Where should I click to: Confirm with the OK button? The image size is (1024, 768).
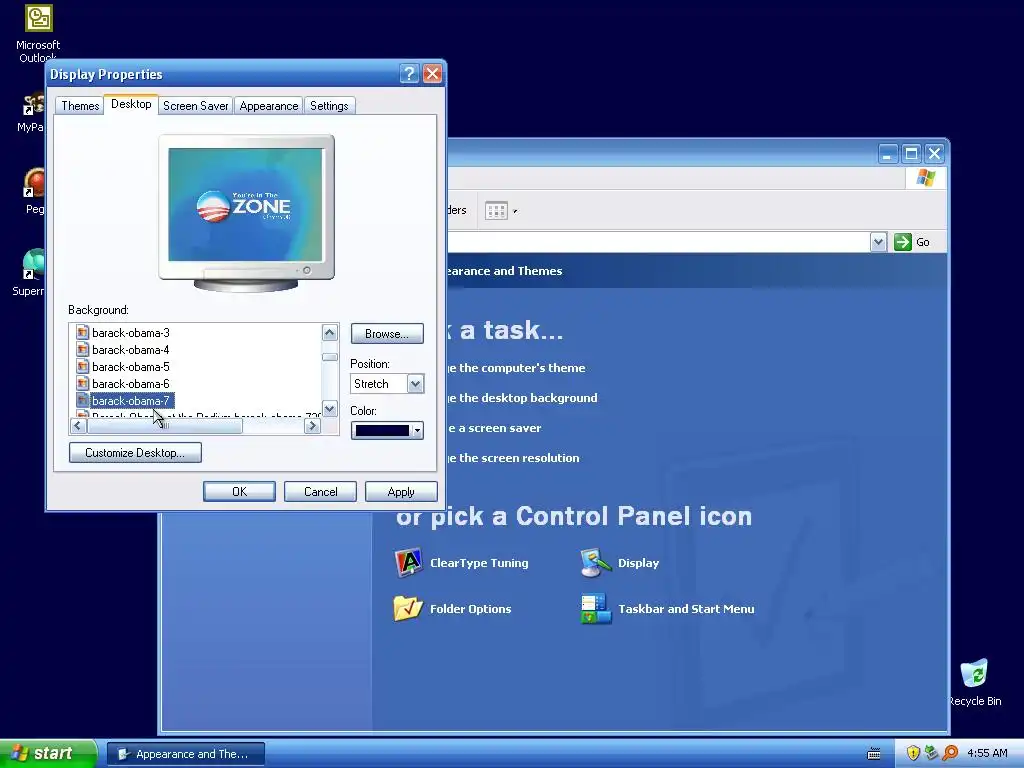pyautogui.click(x=239, y=491)
